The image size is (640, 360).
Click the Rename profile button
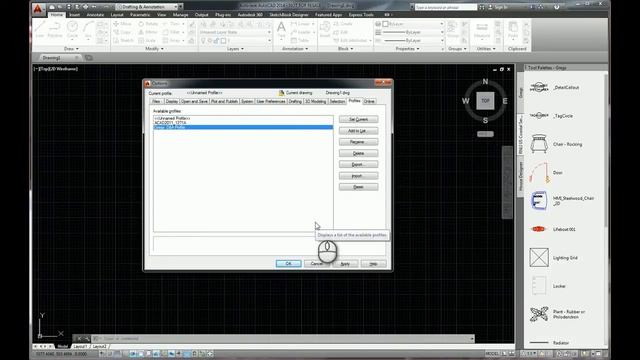pyautogui.click(x=358, y=142)
